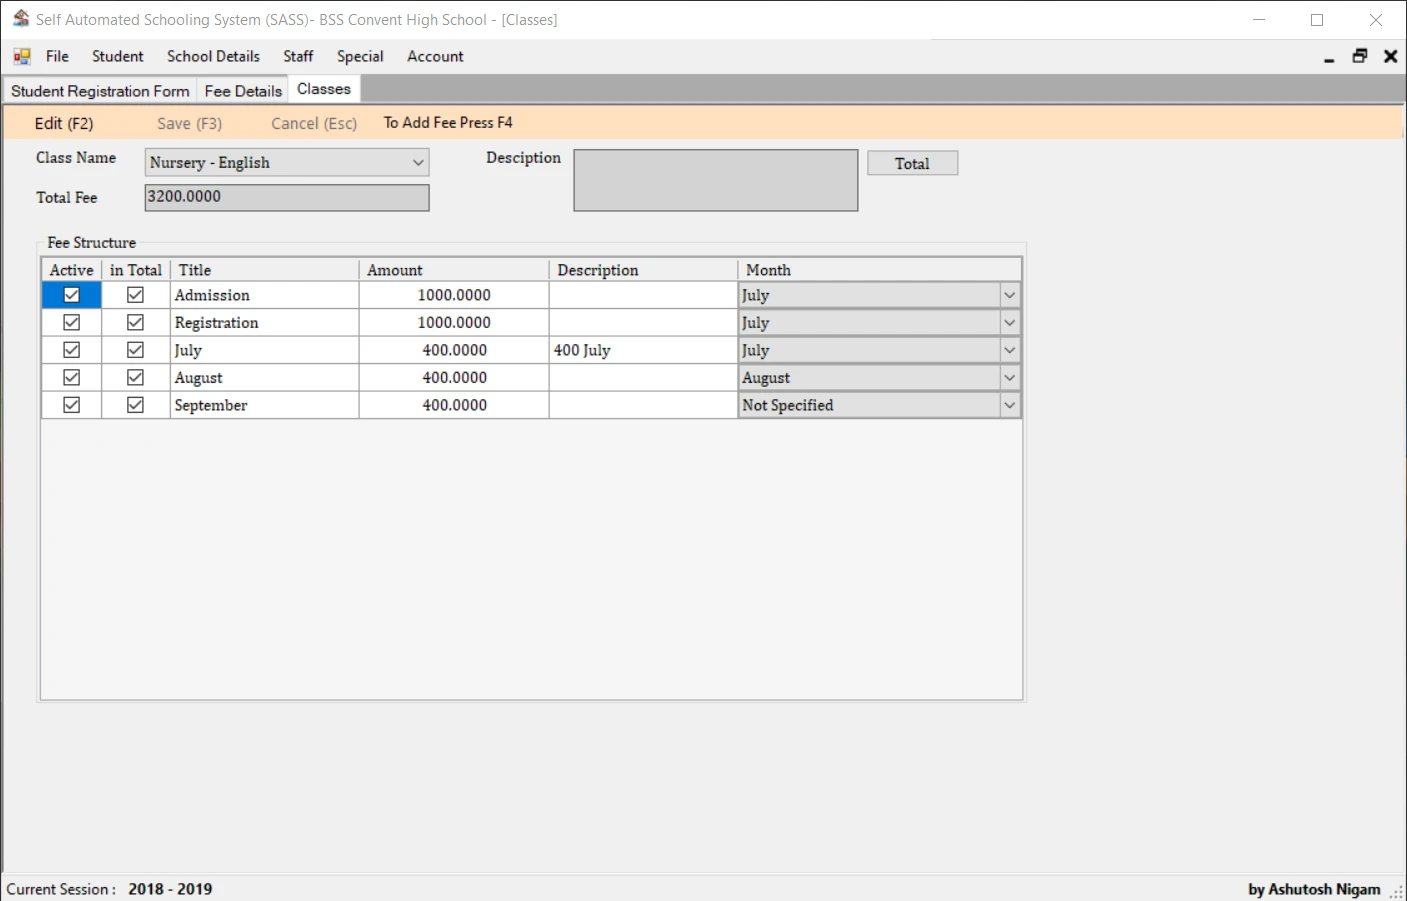Change the Not Specified month for September row
Viewport: 1407px width, 901px height.
(x=1009, y=404)
